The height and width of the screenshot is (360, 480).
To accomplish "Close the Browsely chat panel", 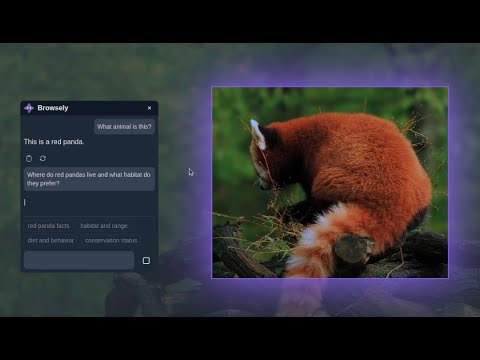I will 149,108.
